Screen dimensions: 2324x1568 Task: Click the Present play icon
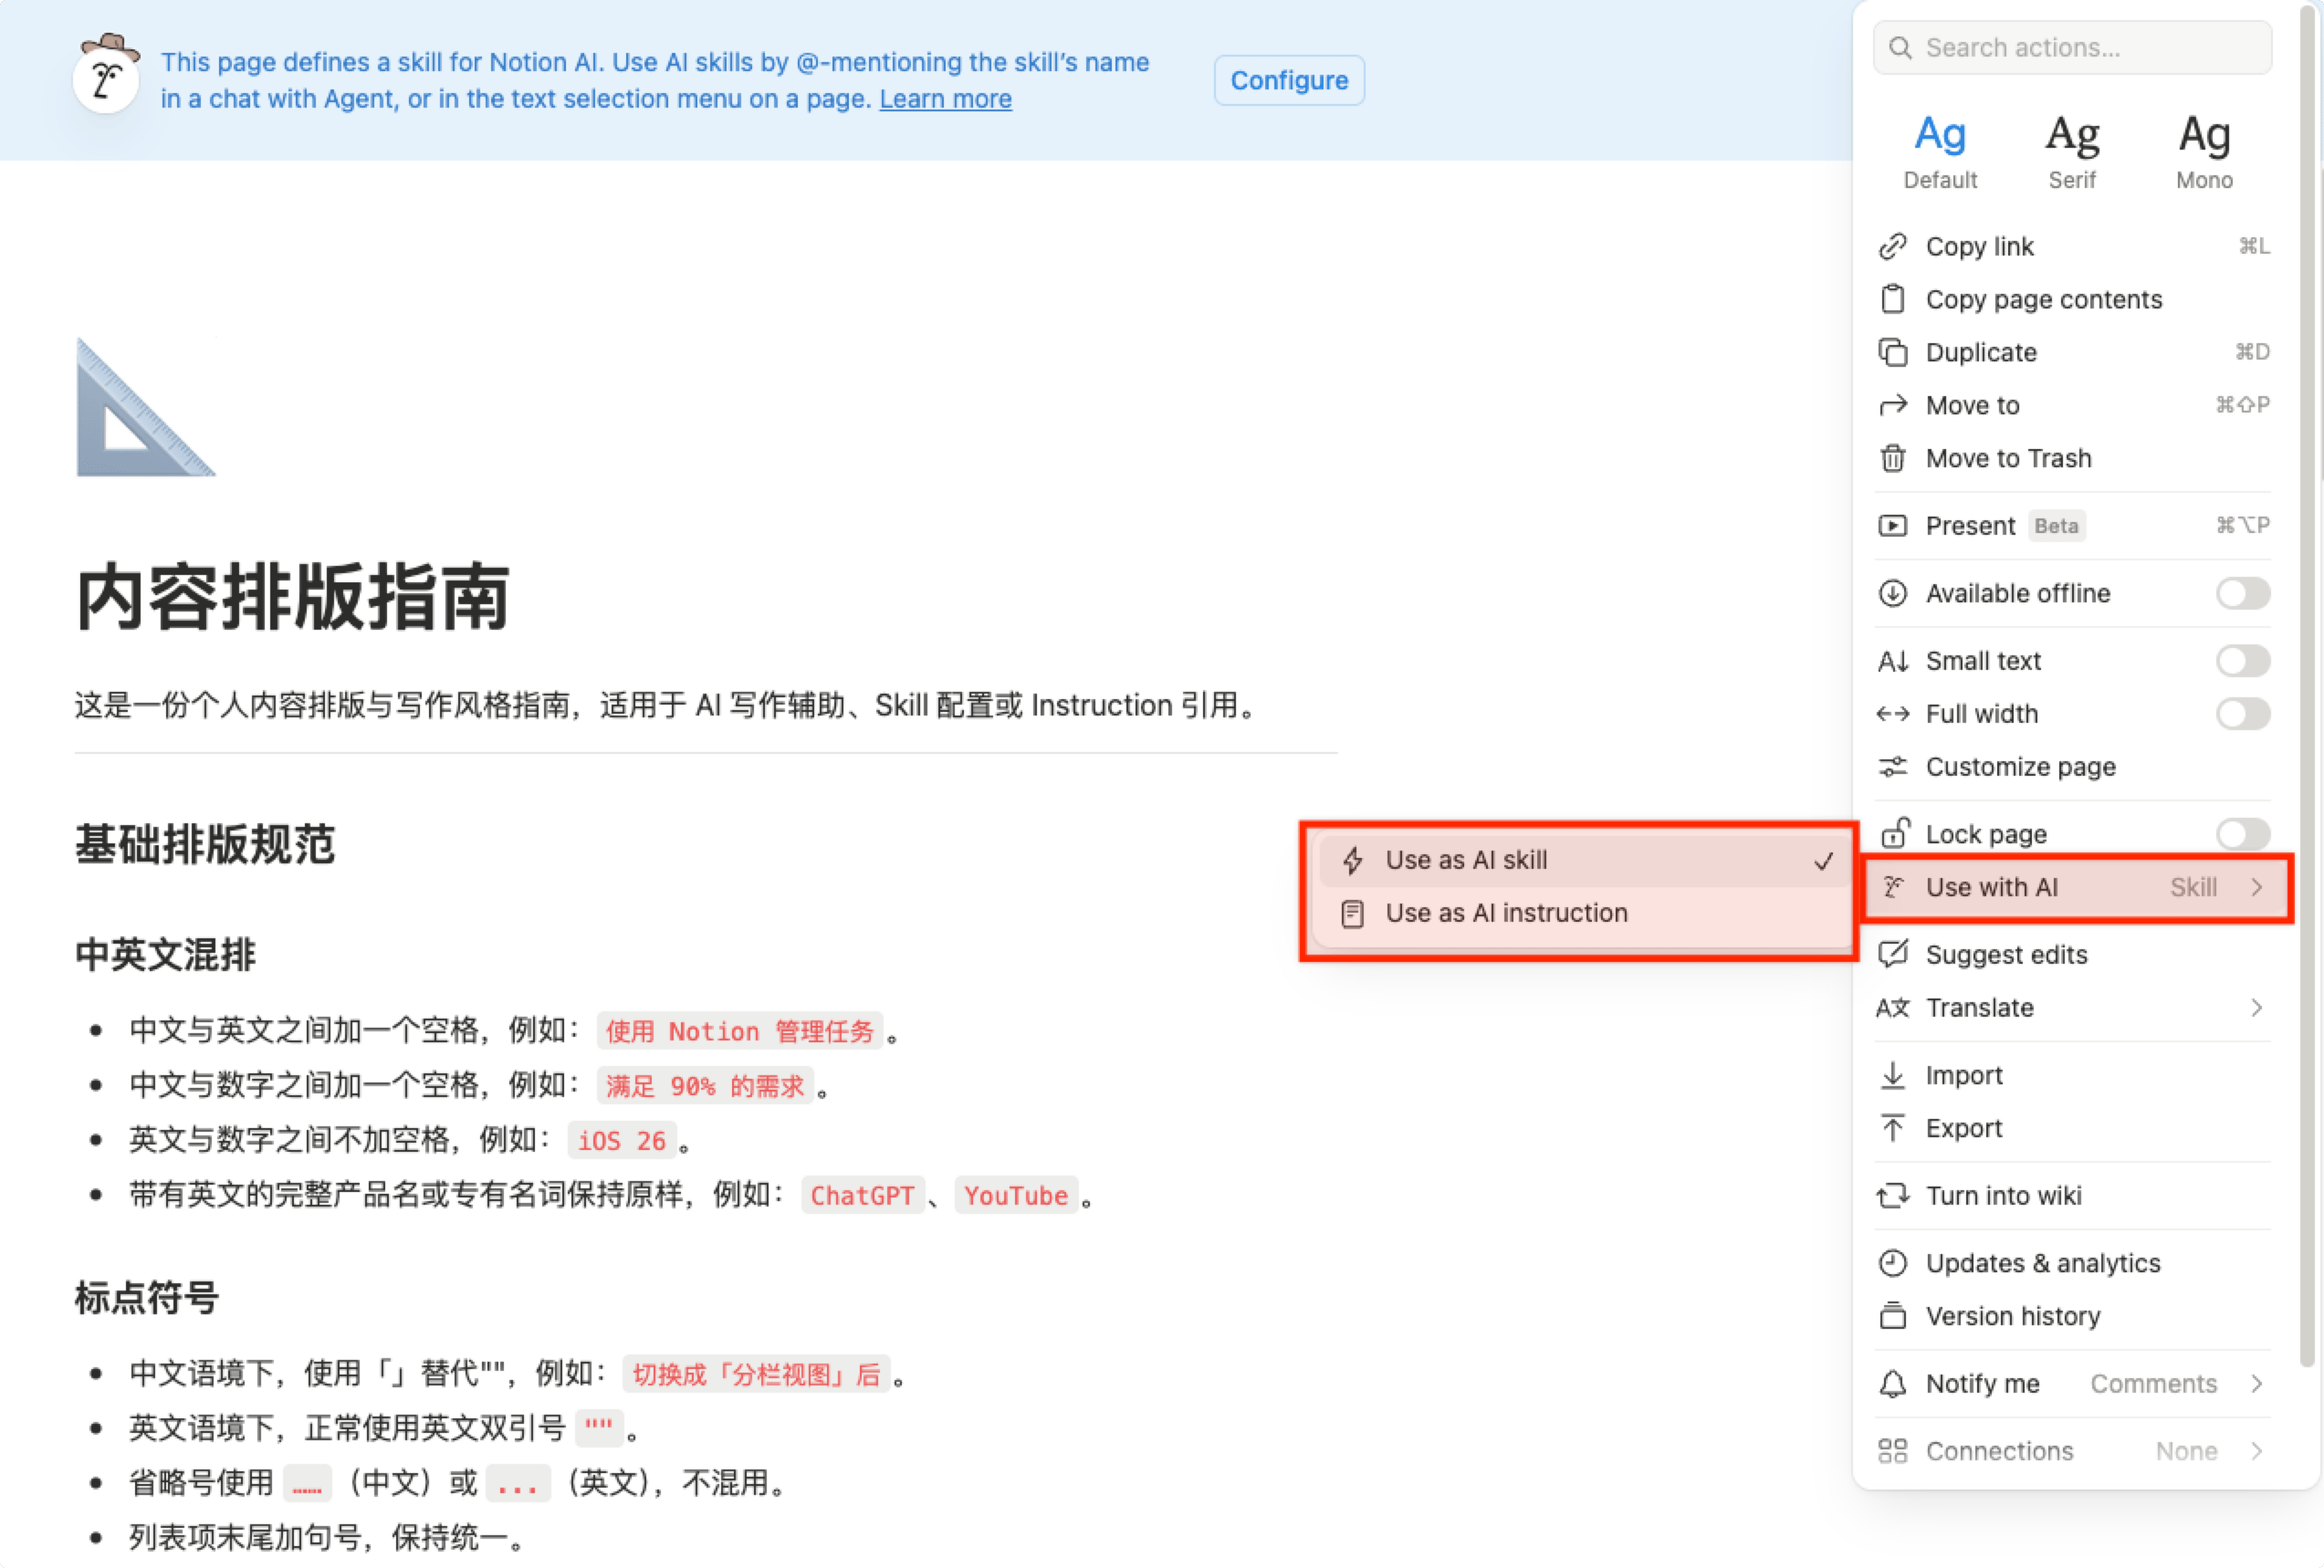tap(1892, 526)
